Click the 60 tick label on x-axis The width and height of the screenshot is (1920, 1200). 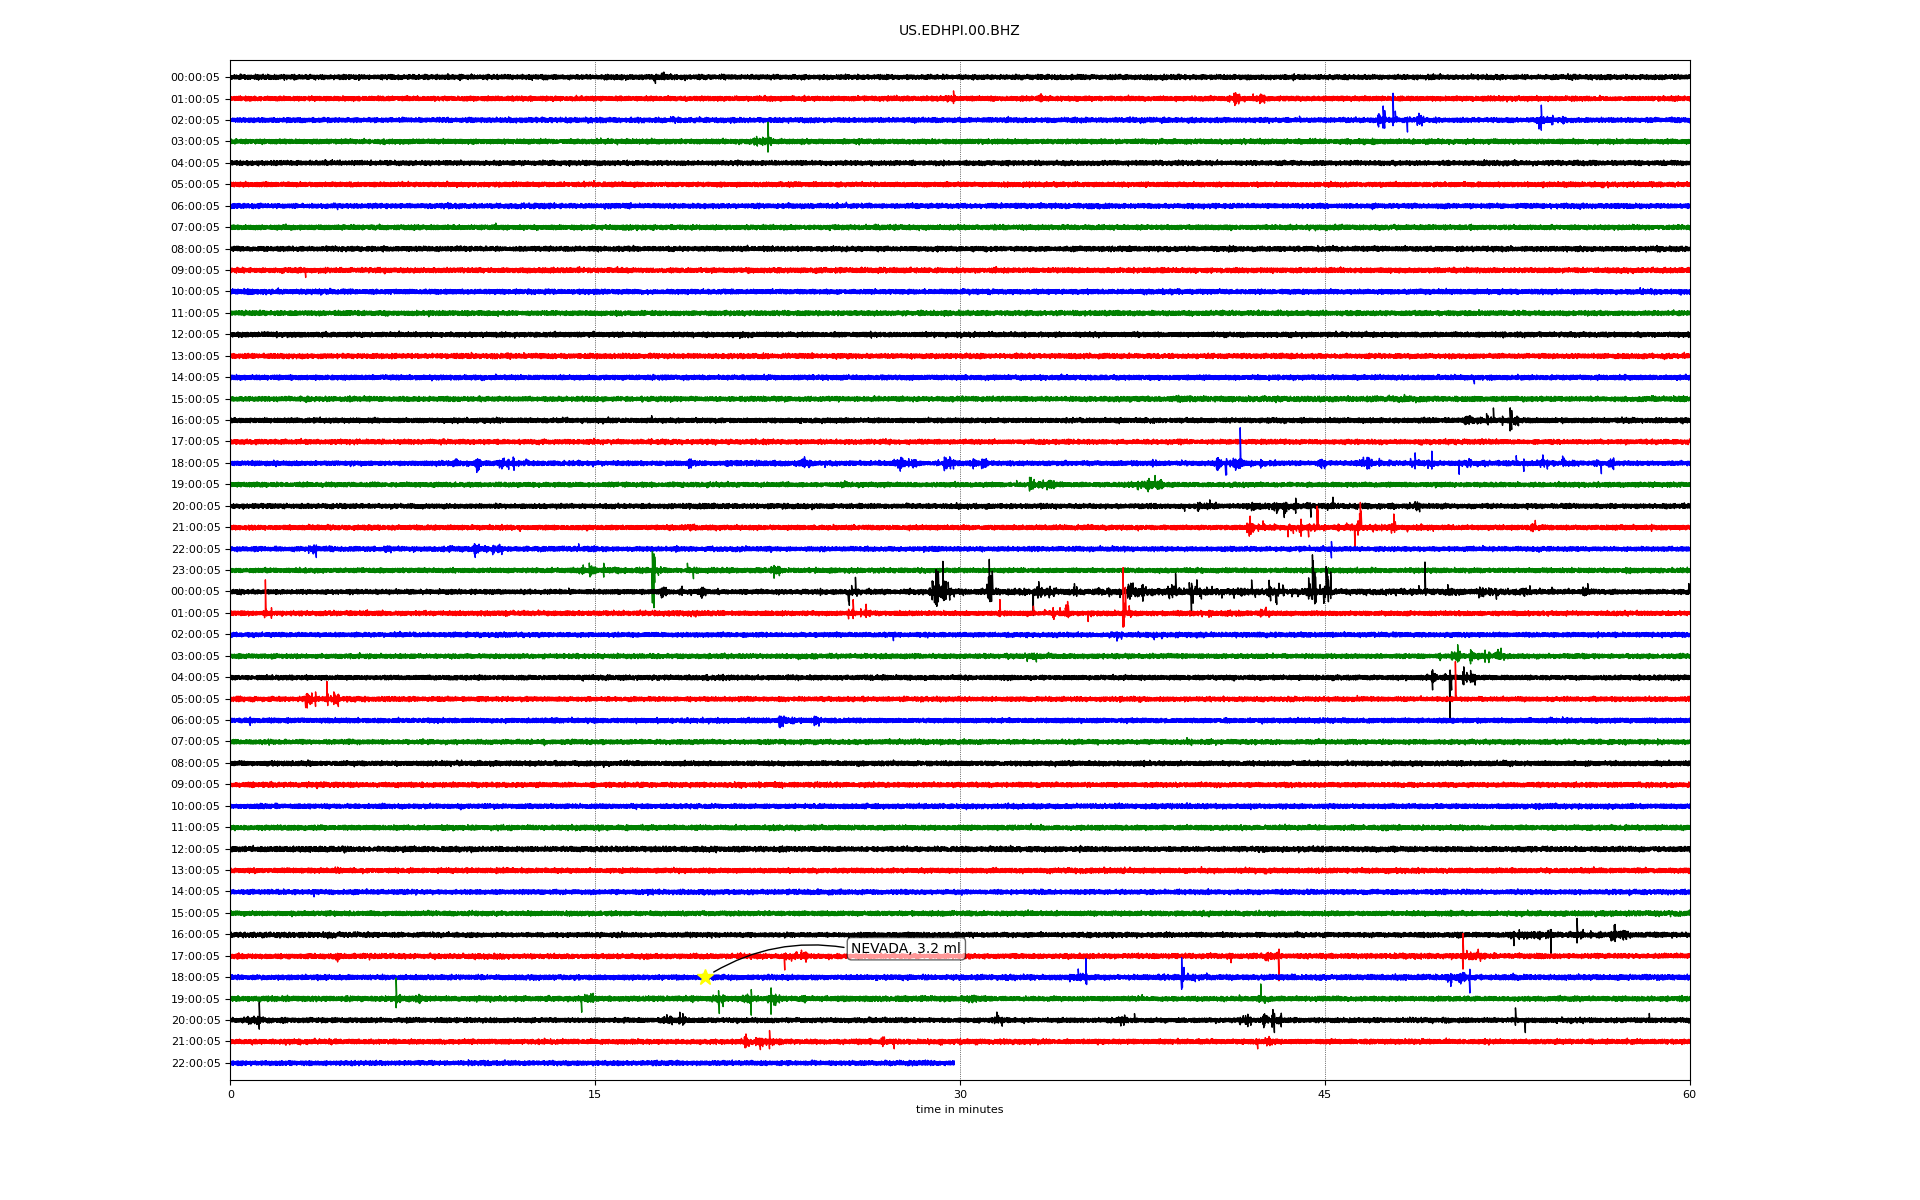point(1688,1094)
